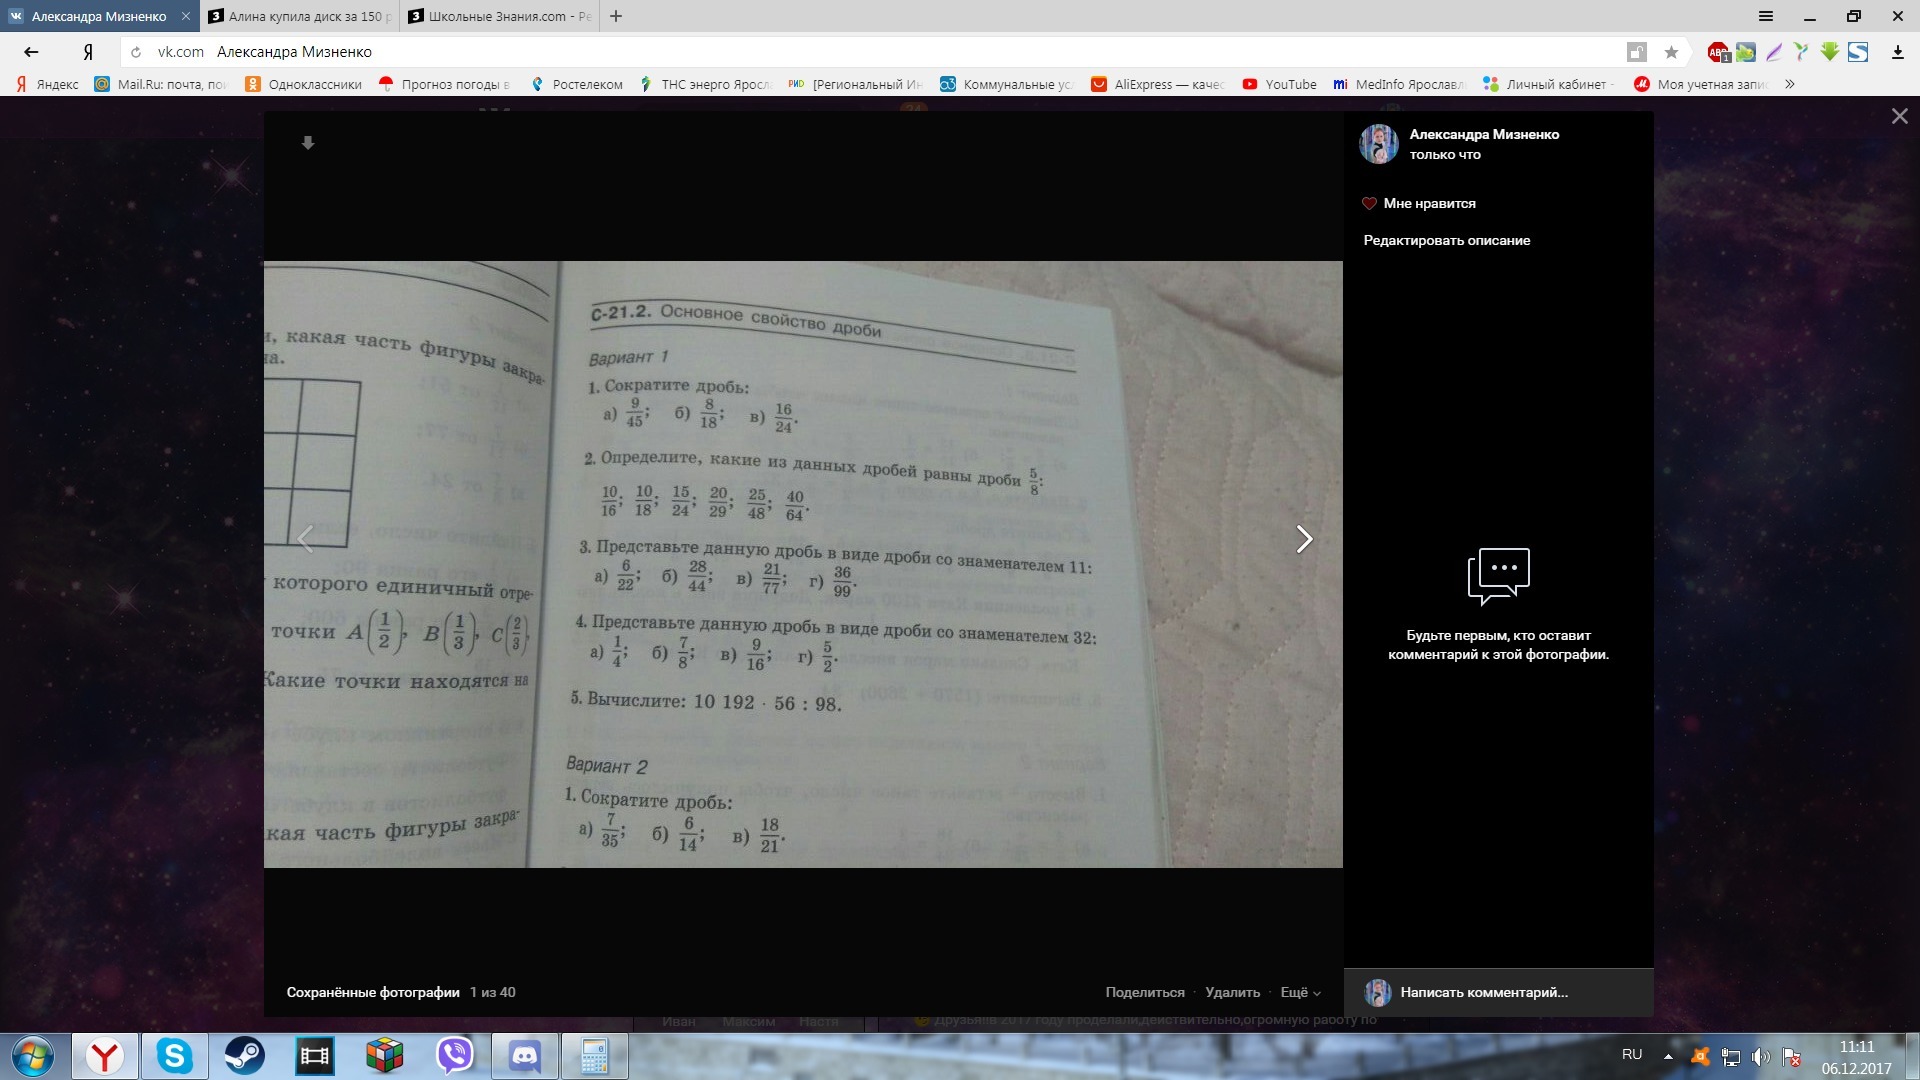Open the Yandex bookmarks star icon

1671,52
